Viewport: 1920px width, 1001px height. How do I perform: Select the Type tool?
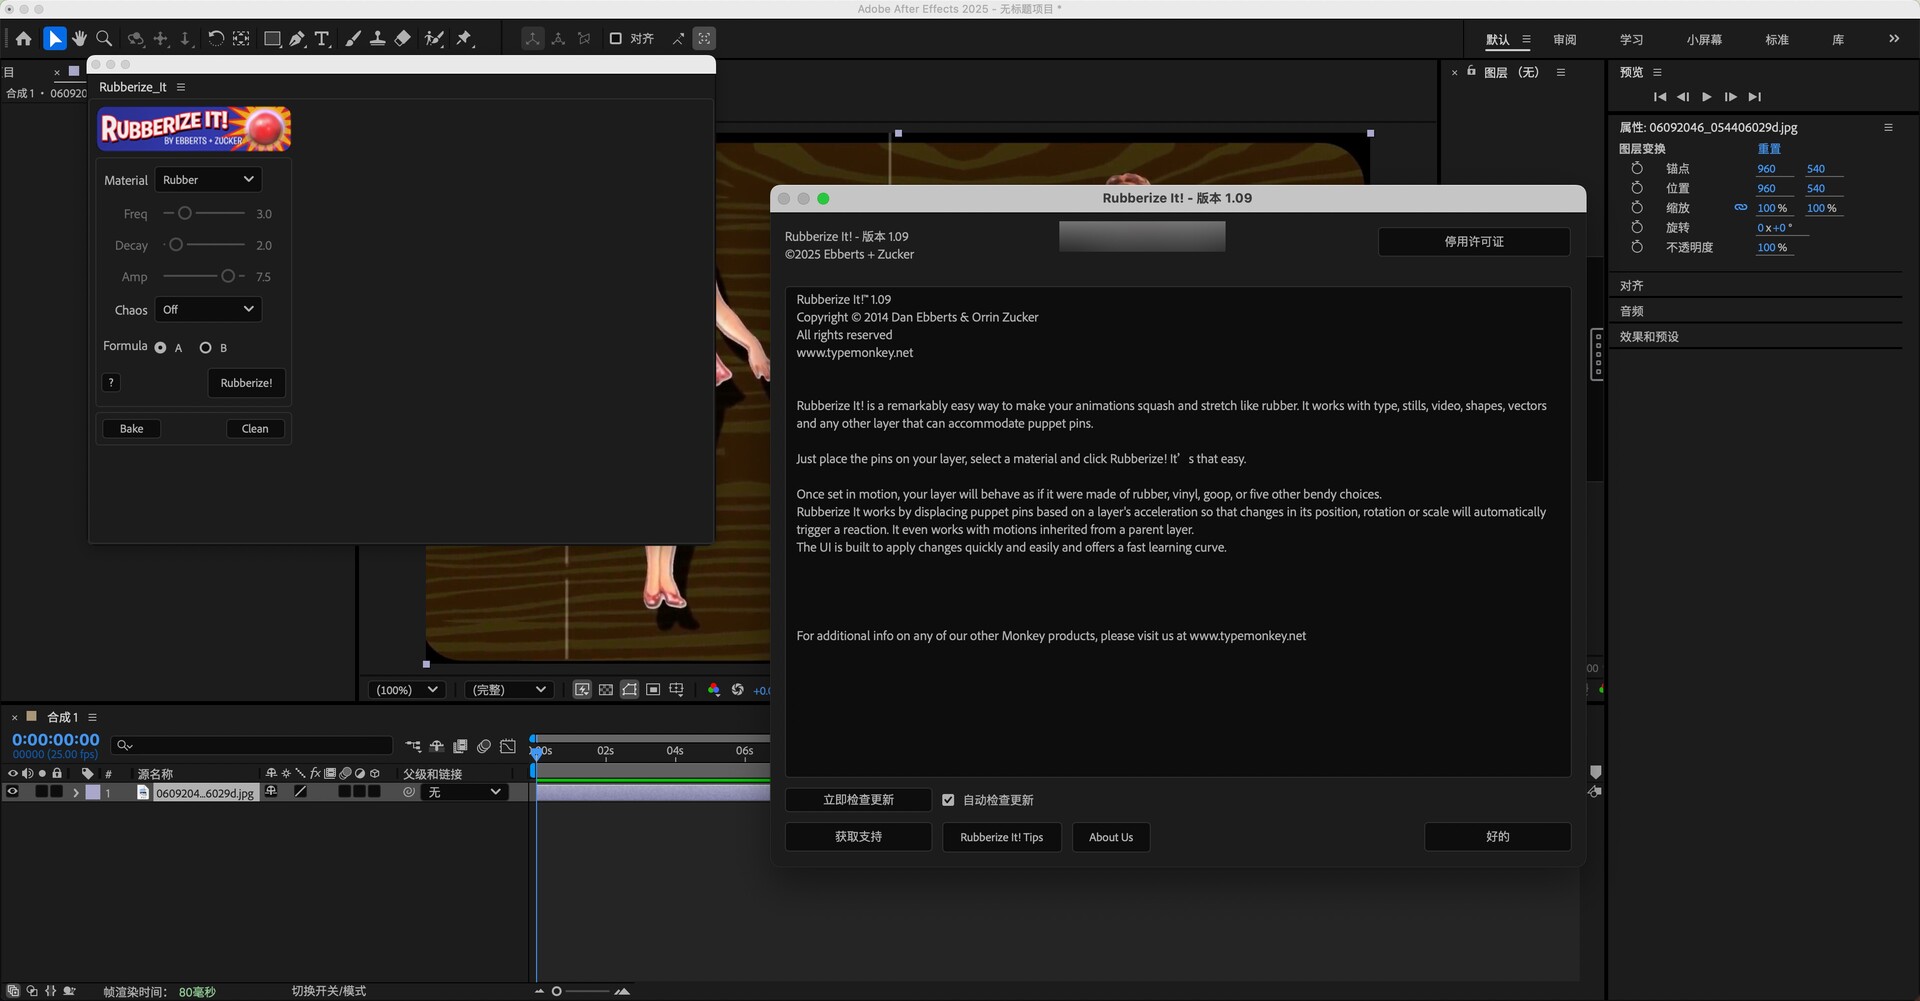[x=322, y=39]
